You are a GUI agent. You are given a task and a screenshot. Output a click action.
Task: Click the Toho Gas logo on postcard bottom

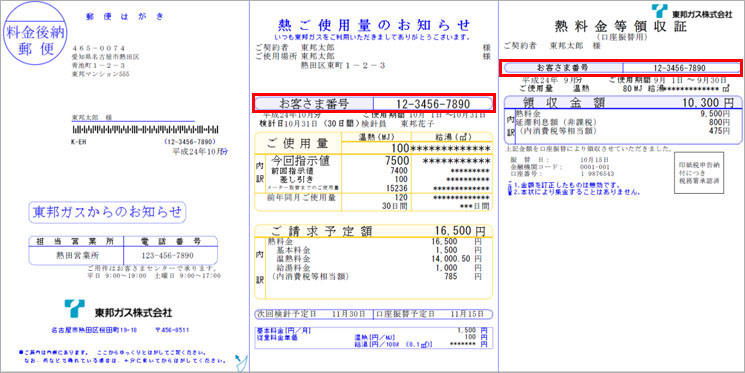[118, 310]
